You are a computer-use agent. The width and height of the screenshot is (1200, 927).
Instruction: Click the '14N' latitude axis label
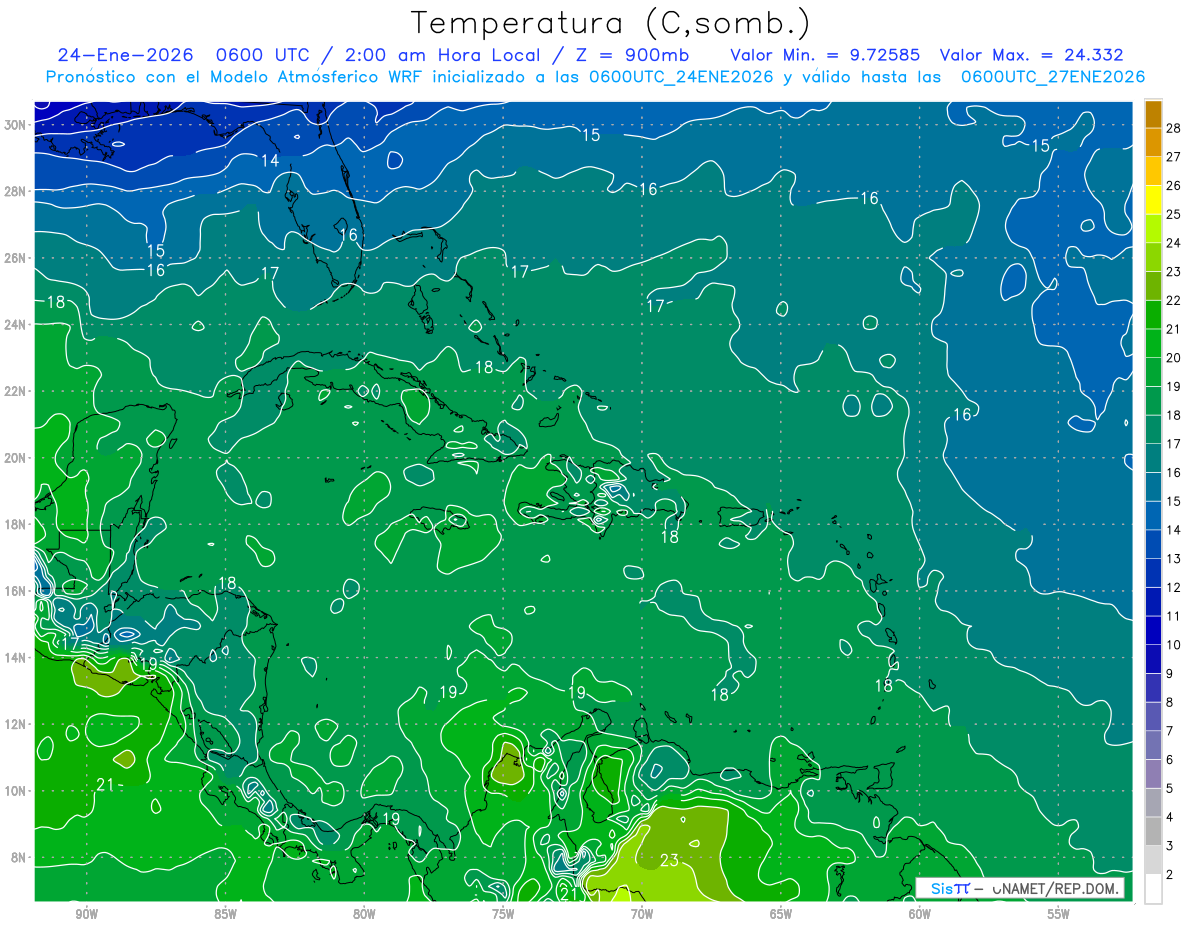click(x=16, y=658)
